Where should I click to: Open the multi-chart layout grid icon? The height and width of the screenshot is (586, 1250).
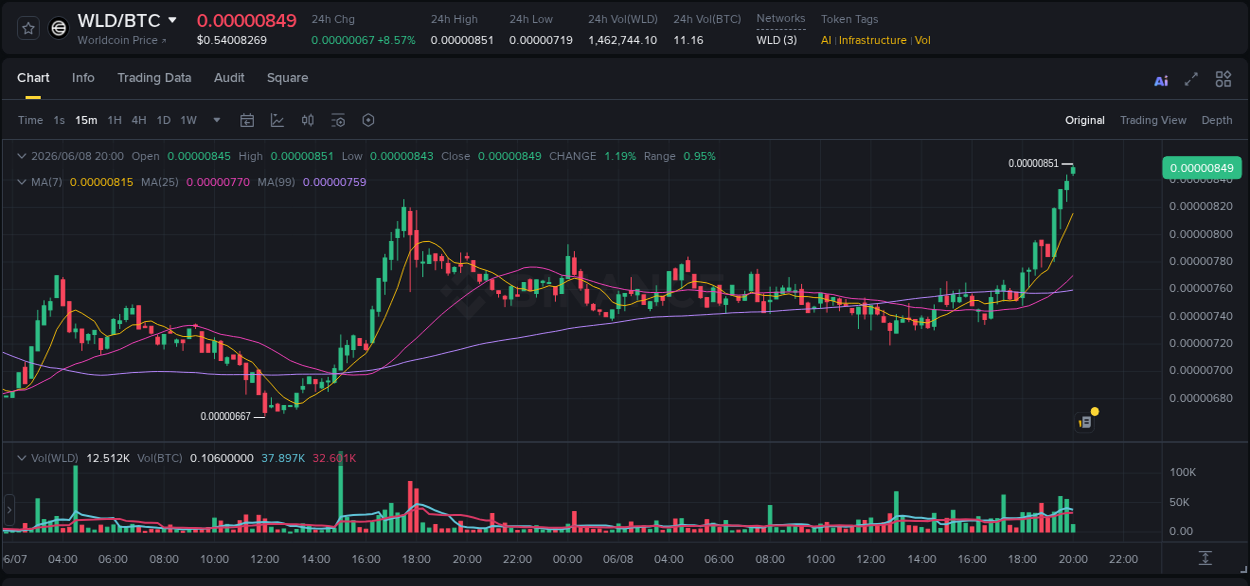1223,79
